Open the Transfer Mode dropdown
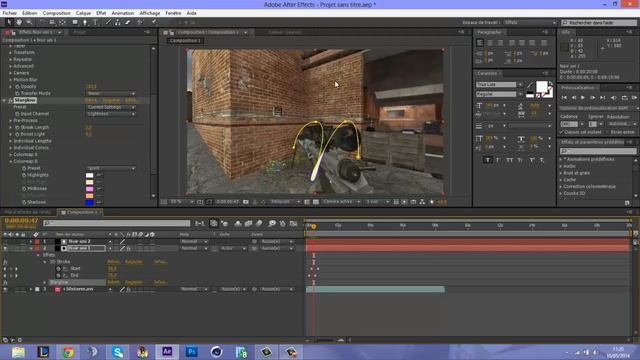This screenshot has height=360, width=640. pyautogui.click(x=111, y=93)
